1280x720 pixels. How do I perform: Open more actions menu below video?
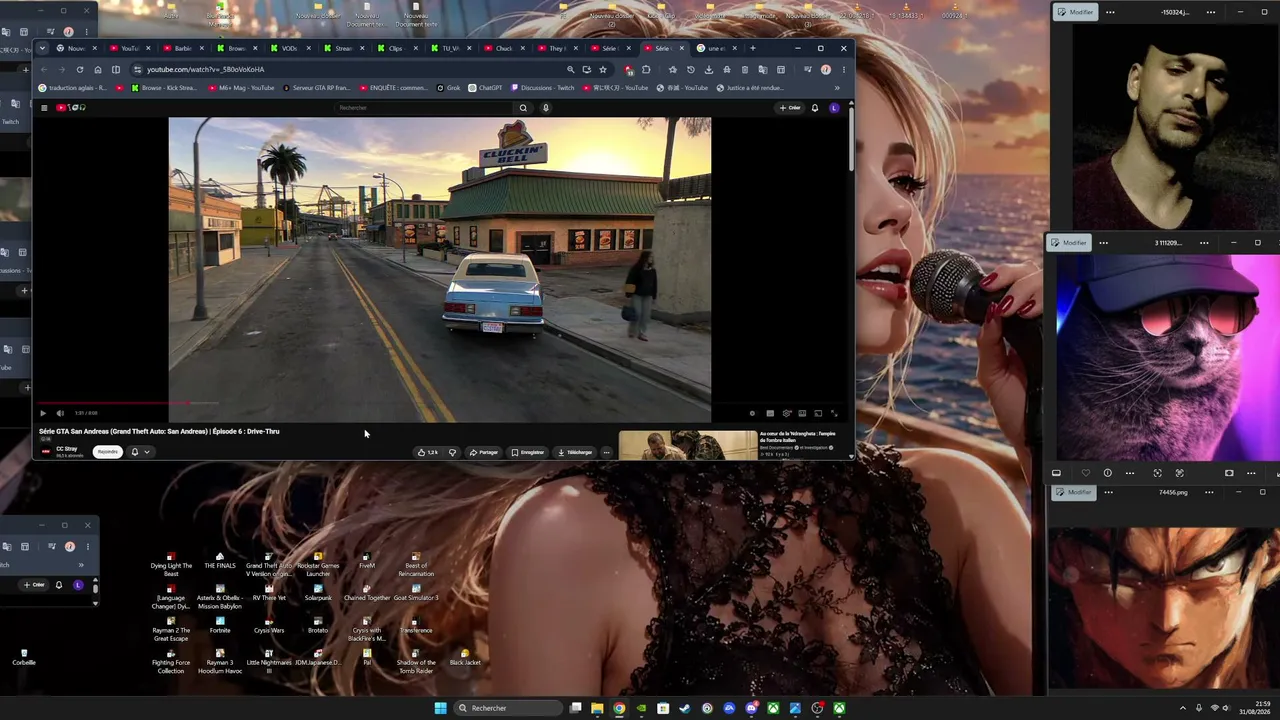[606, 452]
